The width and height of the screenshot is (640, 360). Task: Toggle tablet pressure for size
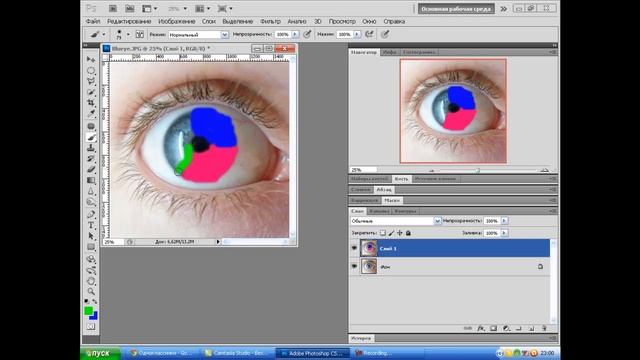[x=385, y=34]
